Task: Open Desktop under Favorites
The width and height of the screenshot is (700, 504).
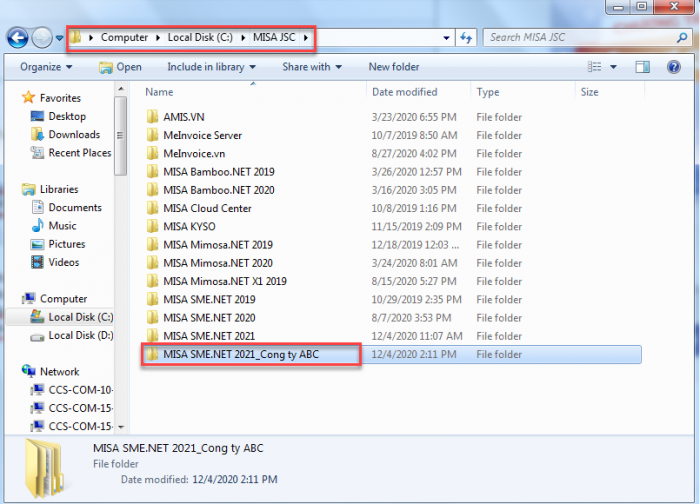Action: tap(67, 116)
